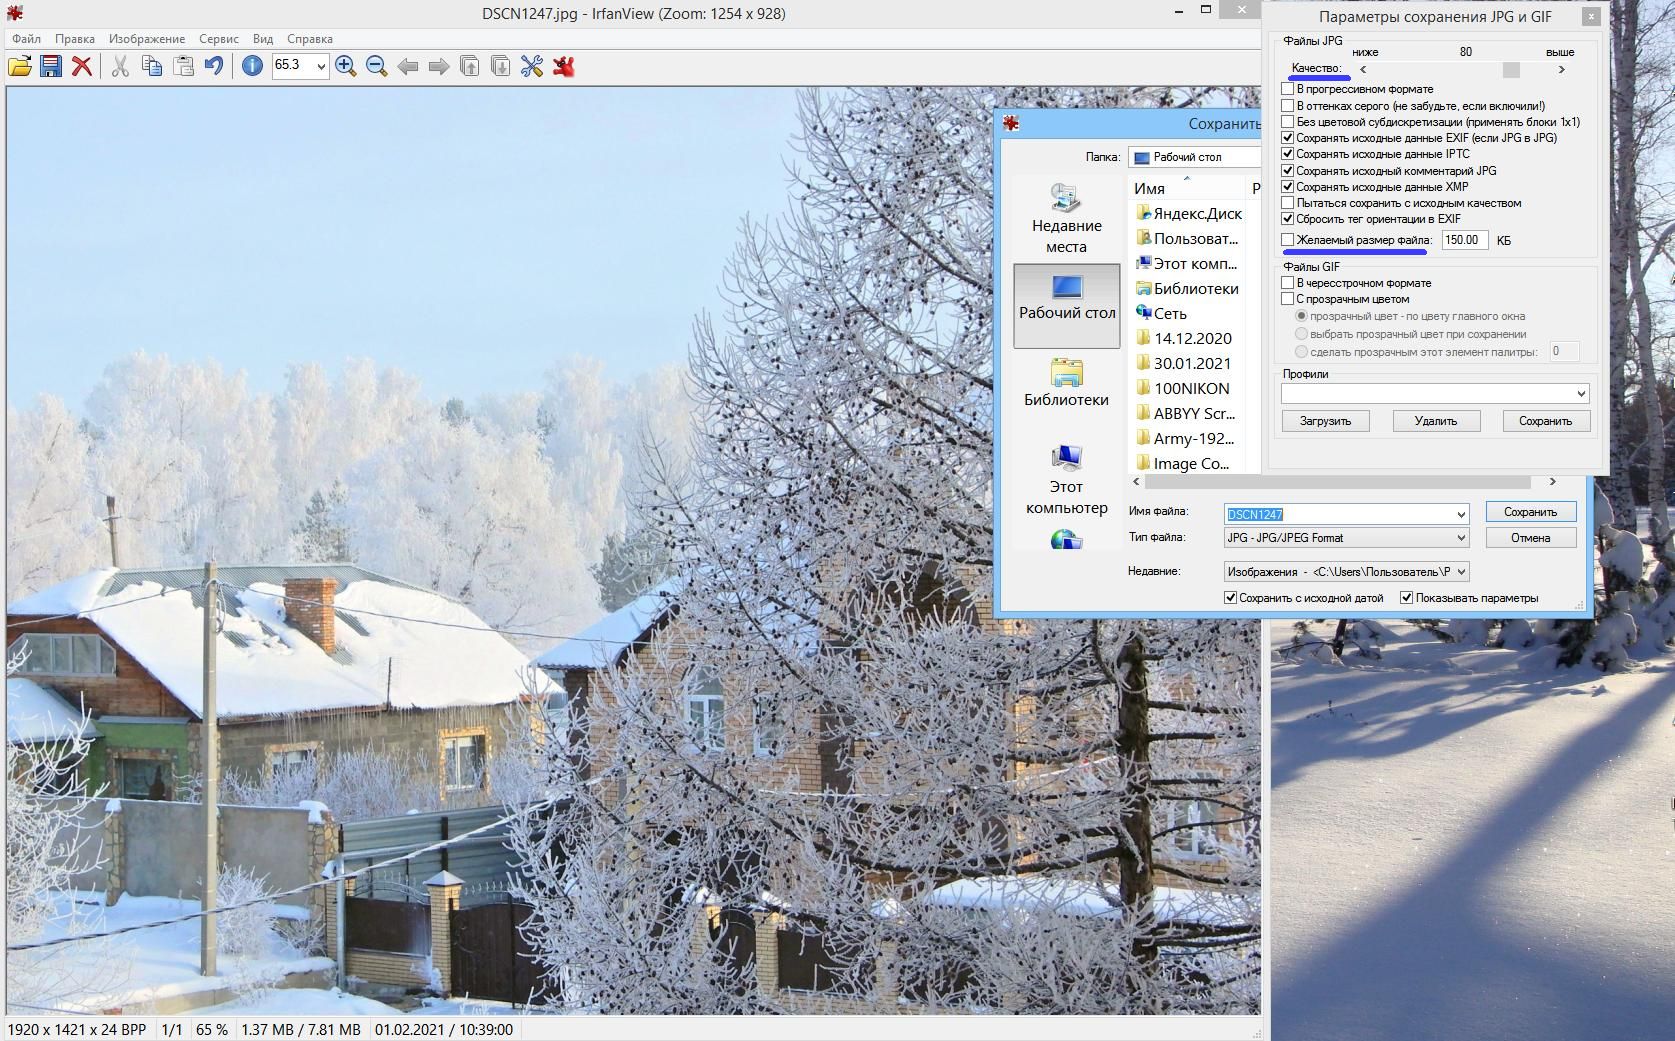Expand the Тип файла format dropdown
The width and height of the screenshot is (1675, 1041).
(x=1461, y=538)
